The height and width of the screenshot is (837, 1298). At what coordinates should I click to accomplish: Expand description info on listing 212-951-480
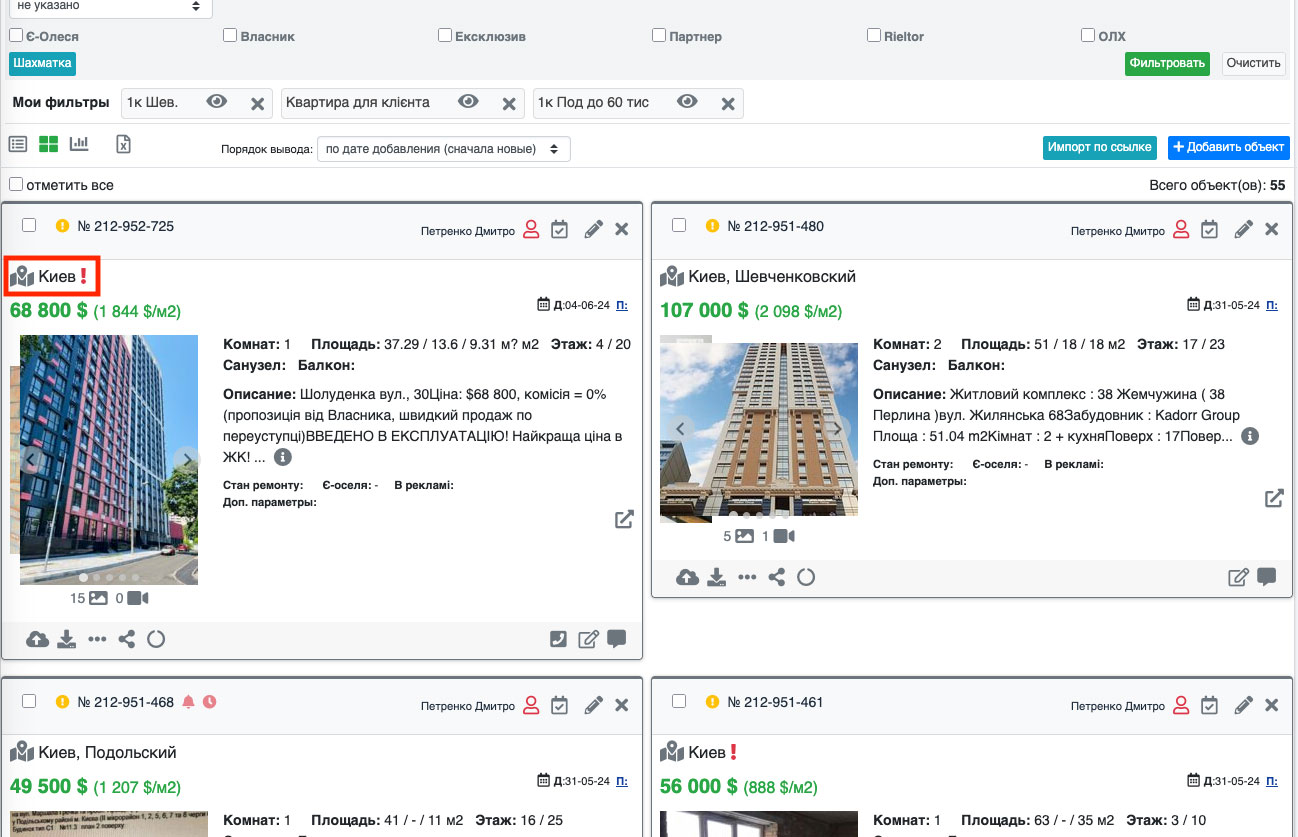[x=1250, y=437]
